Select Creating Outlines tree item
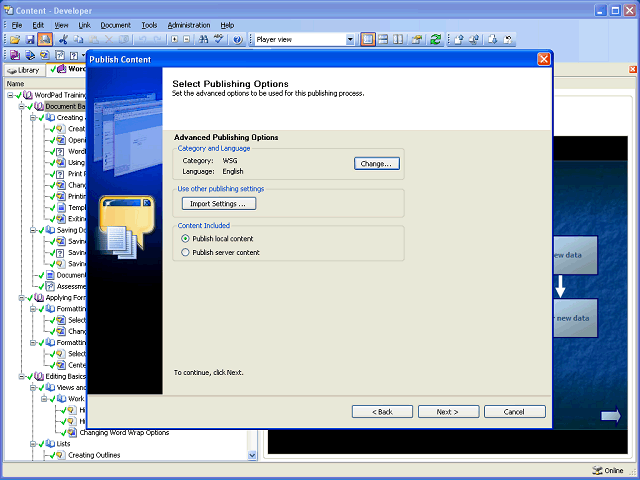The width and height of the screenshot is (640, 480). (x=94, y=455)
